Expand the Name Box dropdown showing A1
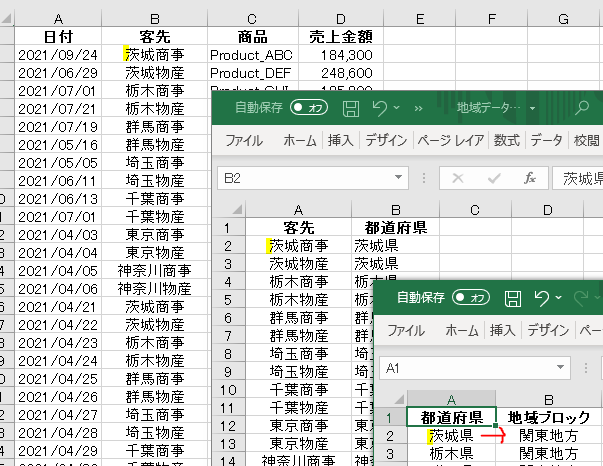The height and width of the screenshot is (466, 603). pyautogui.click(x=561, y=368)
